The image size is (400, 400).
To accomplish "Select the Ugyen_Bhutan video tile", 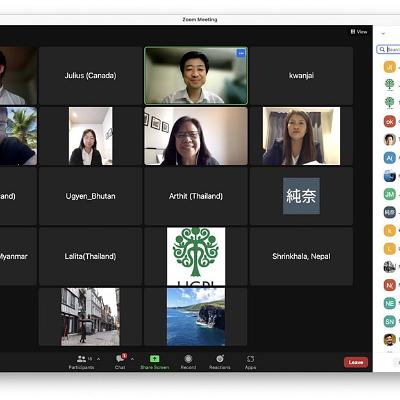I will pos(90,196).
